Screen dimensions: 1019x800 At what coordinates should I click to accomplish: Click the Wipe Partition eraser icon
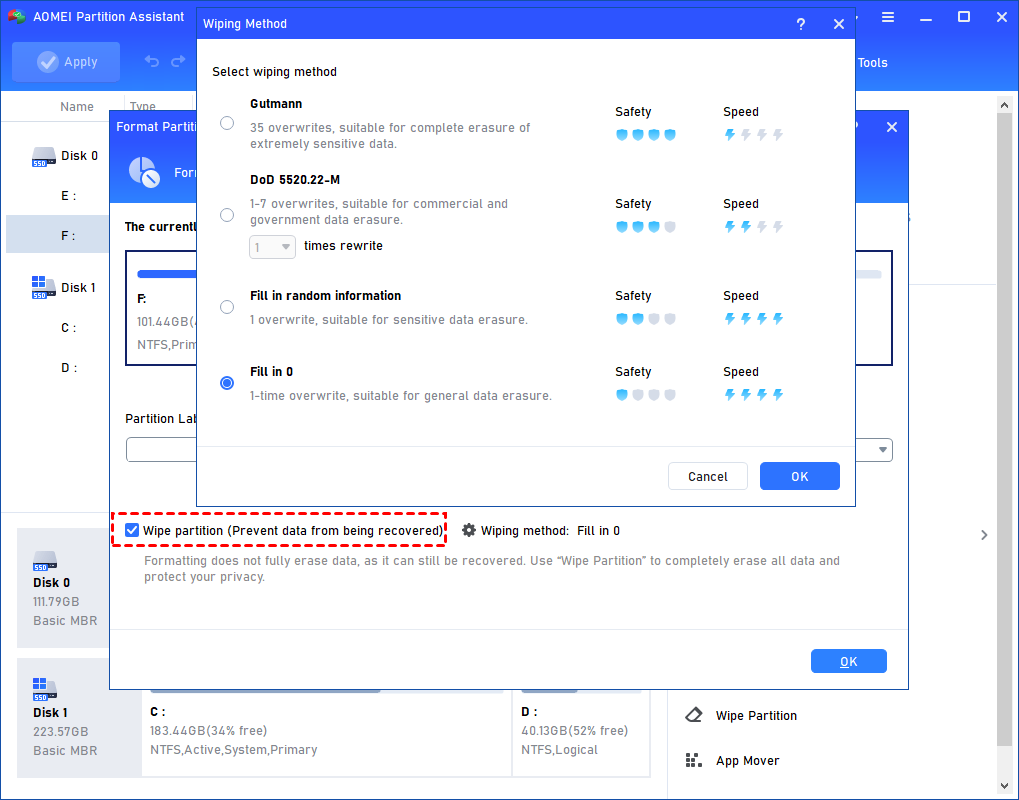[x=693, y=715]
